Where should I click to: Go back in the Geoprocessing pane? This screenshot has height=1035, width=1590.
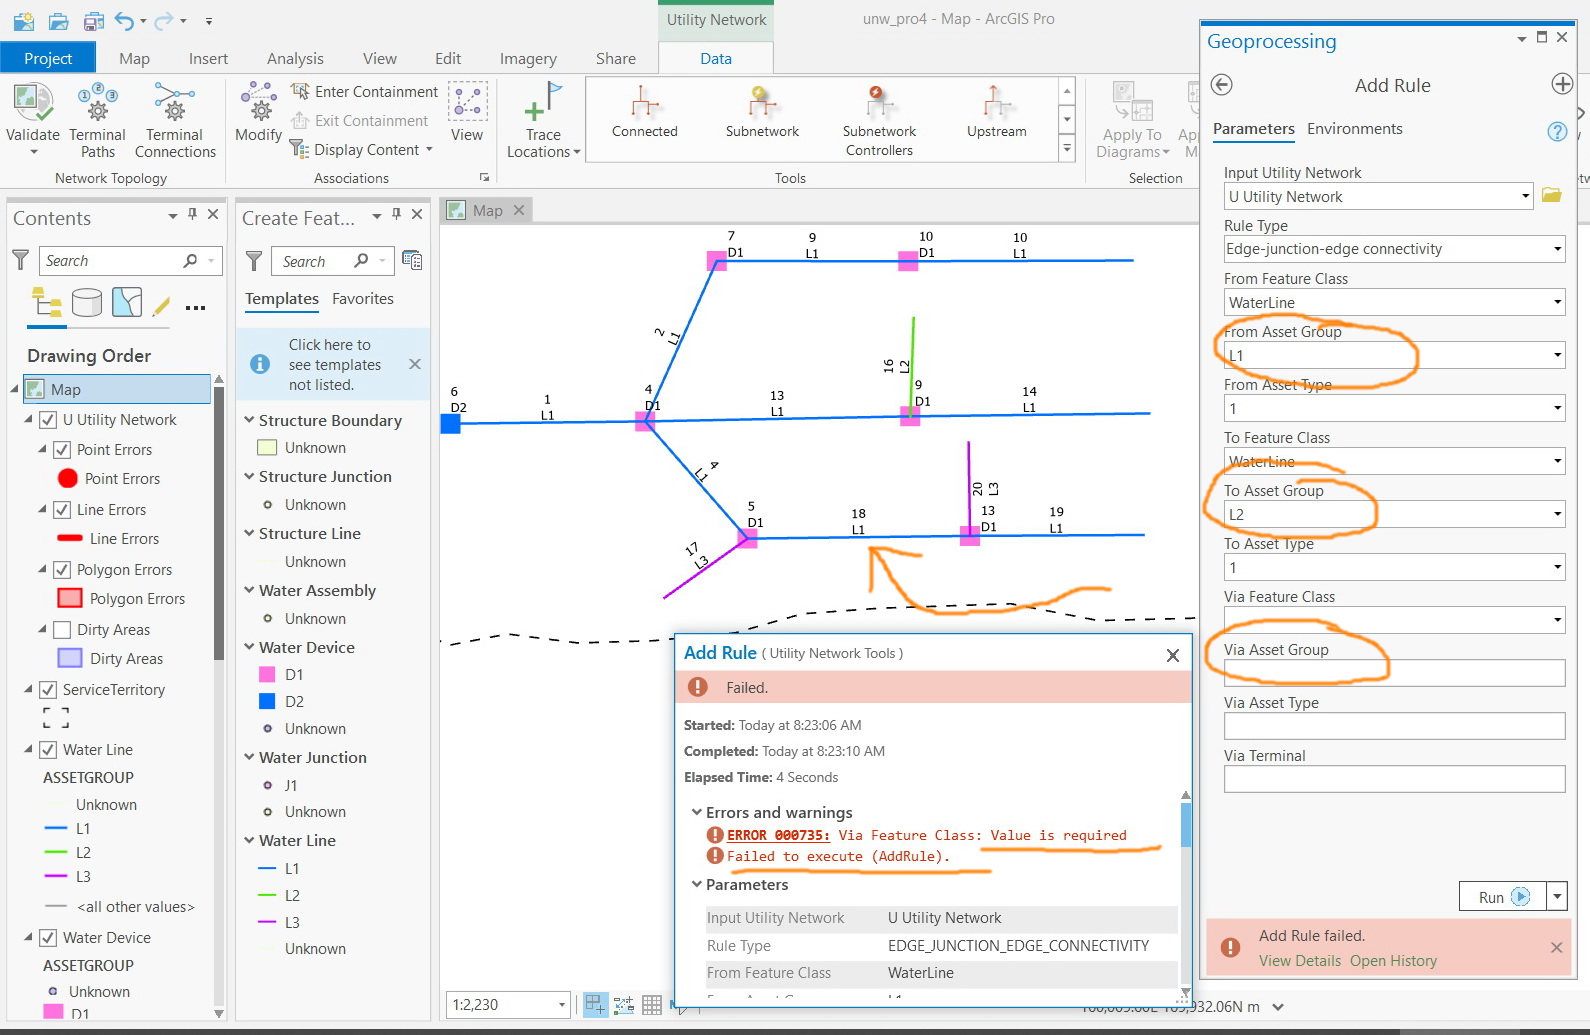tap(1221, 85)
